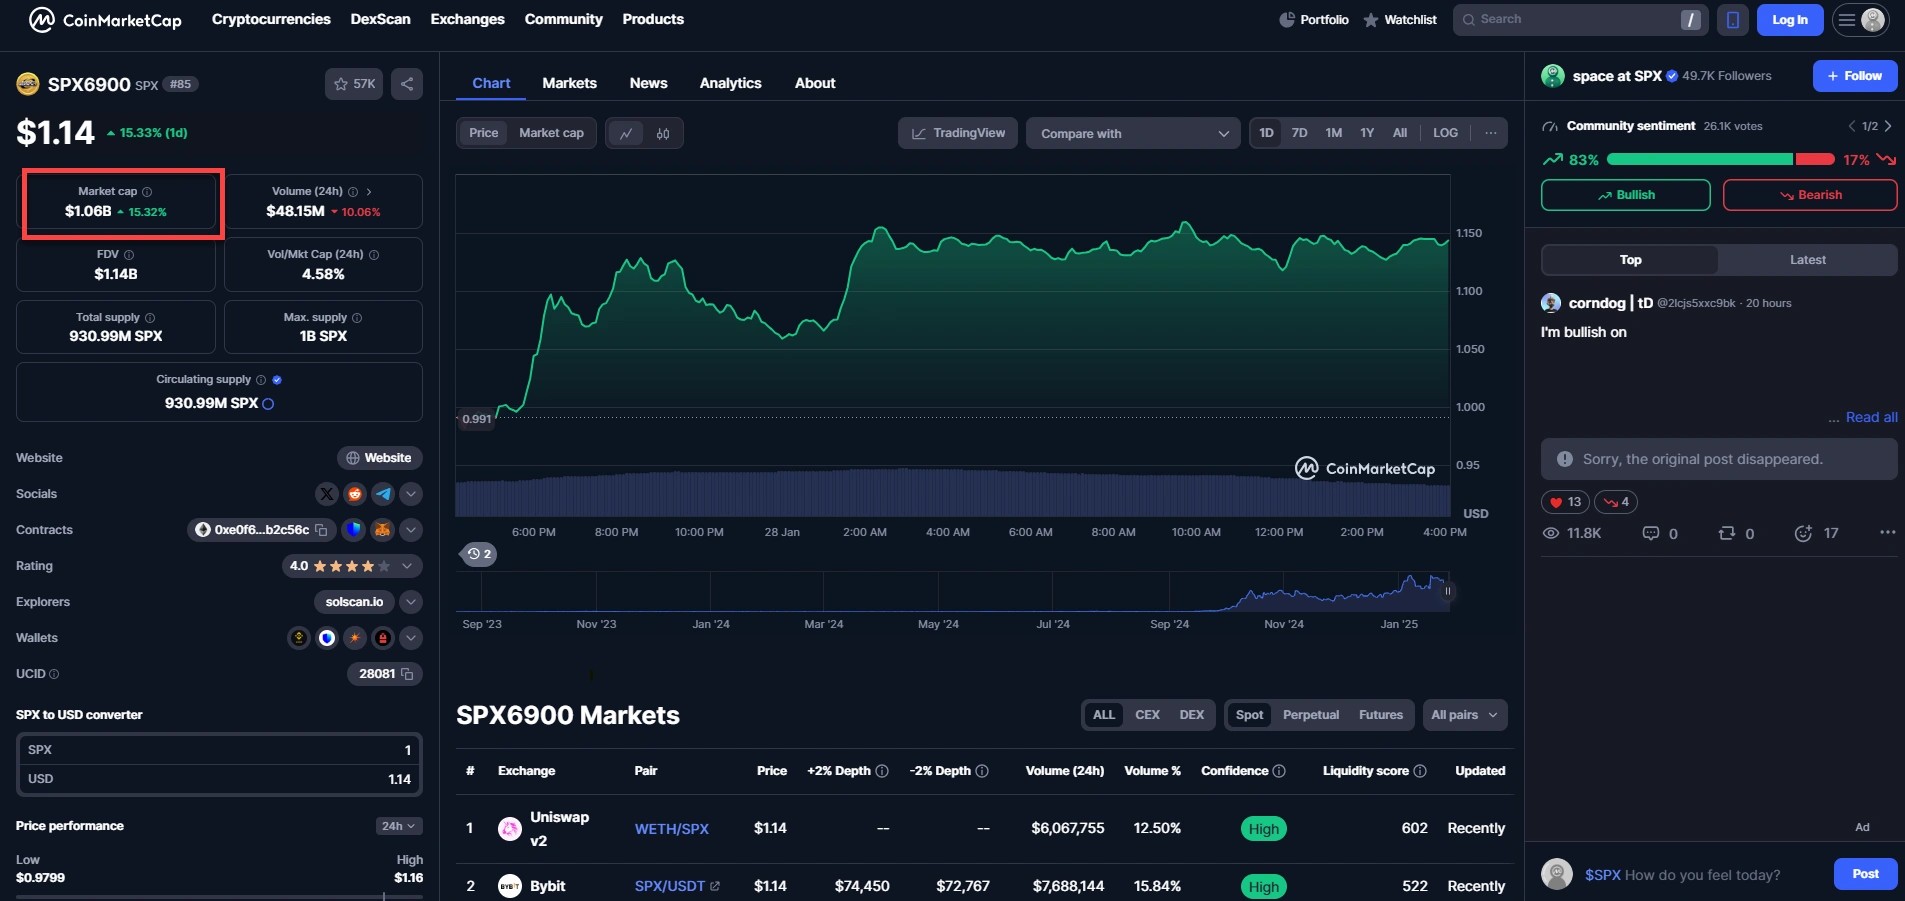Copy the UCID 28081 icon
The image size is (1905, 901).
[x=407, y=674]
